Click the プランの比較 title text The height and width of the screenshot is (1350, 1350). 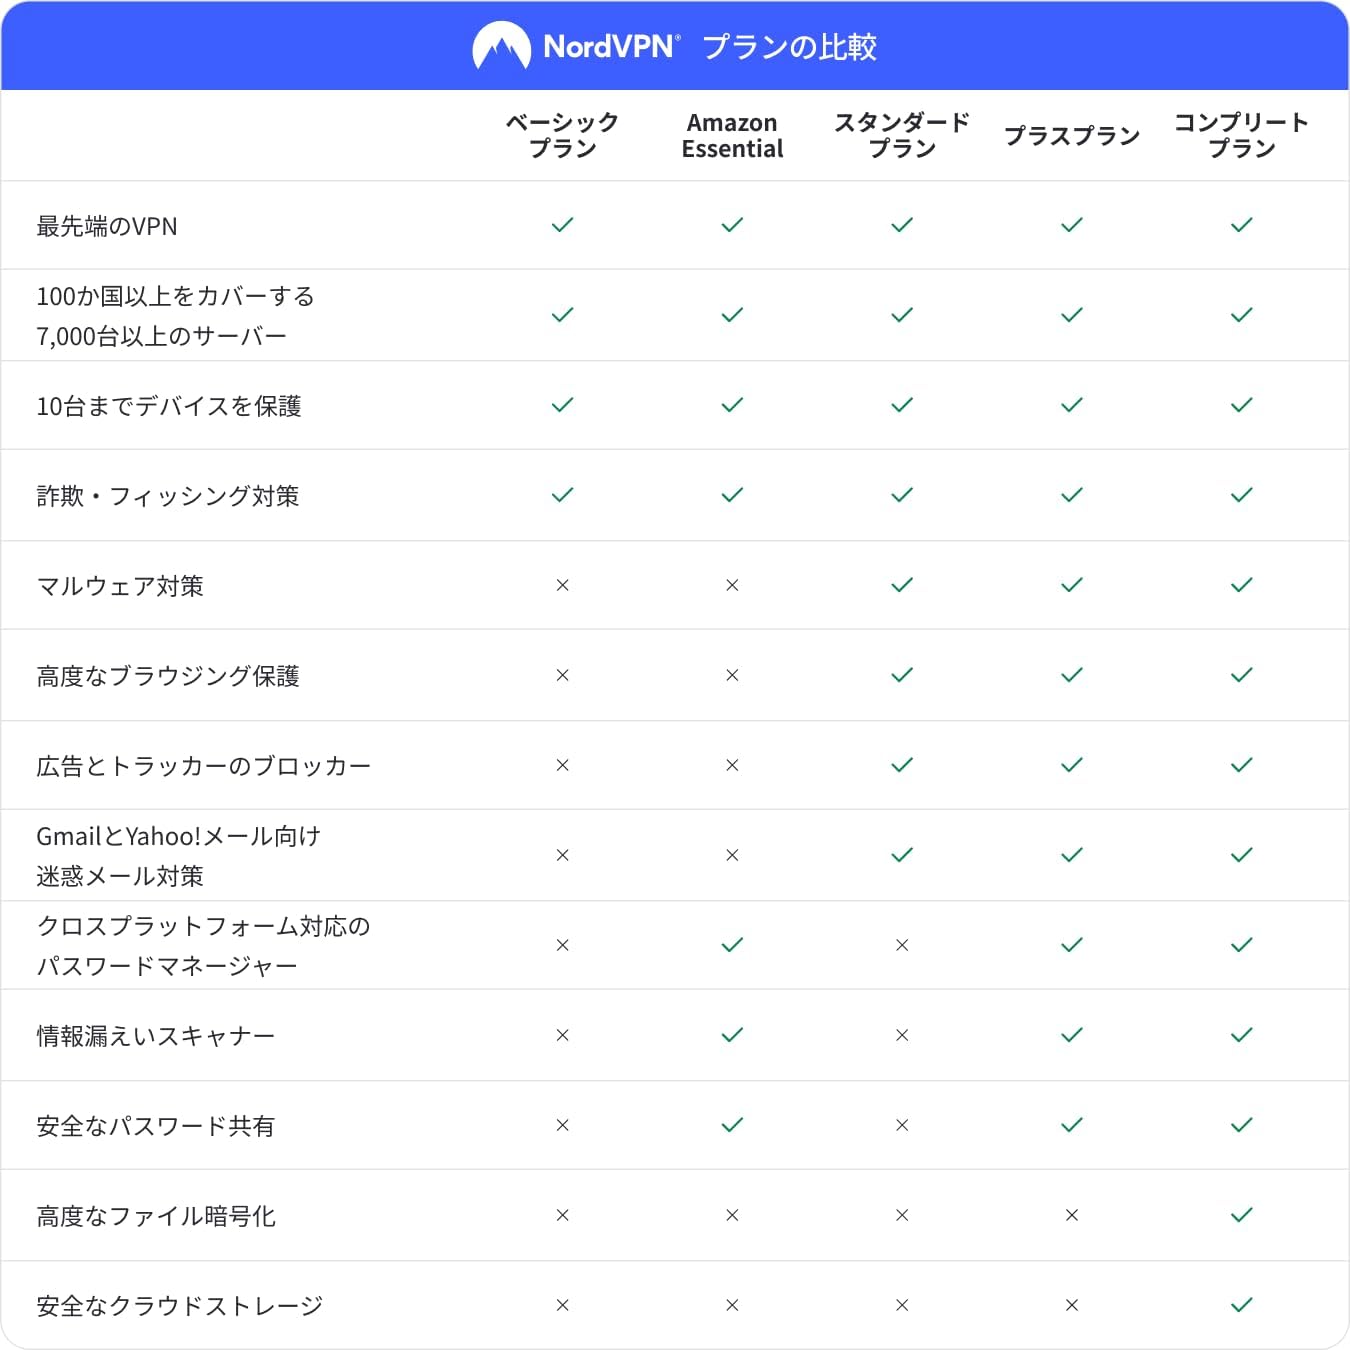tap(789, 47)
